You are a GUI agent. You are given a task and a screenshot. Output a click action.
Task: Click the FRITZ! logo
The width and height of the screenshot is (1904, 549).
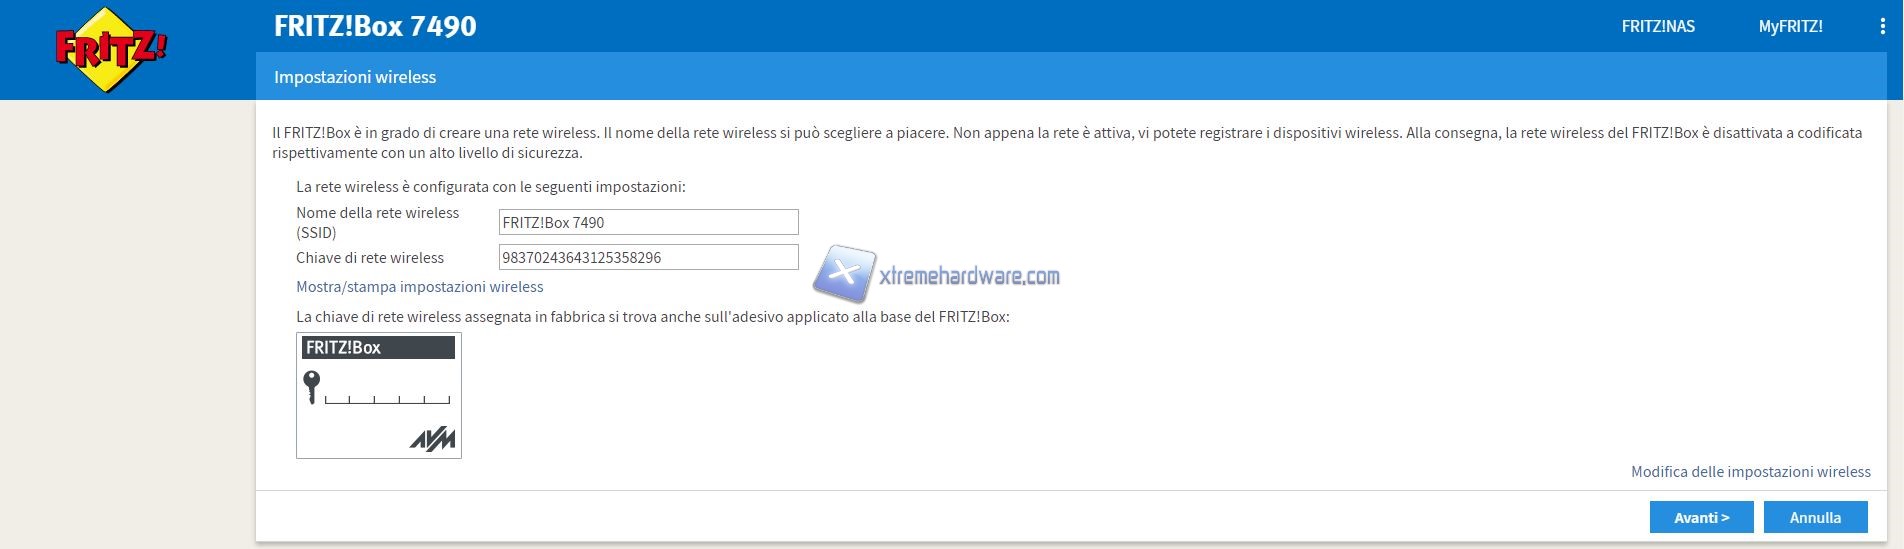[110, 49]
